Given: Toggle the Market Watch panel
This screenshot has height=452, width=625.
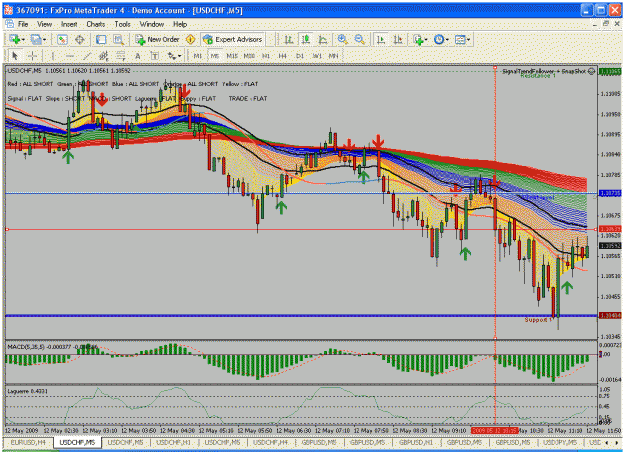Looking at the screenshot, I should click(62, 39).
